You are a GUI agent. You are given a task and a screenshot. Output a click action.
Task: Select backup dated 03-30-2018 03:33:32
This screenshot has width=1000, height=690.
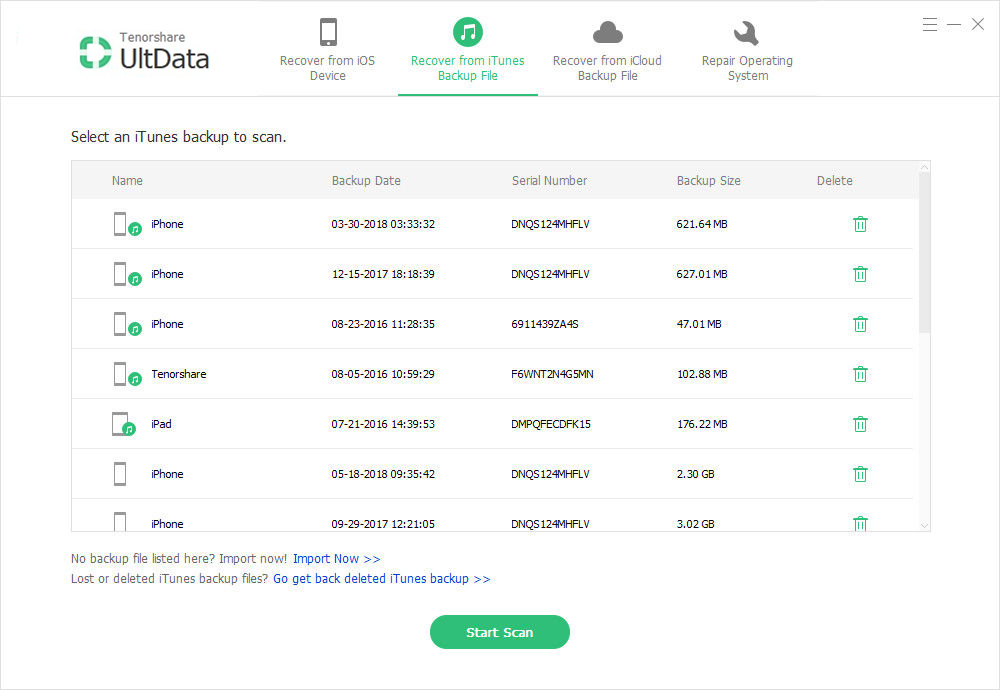pyautogui.click(x=383, y=224)
